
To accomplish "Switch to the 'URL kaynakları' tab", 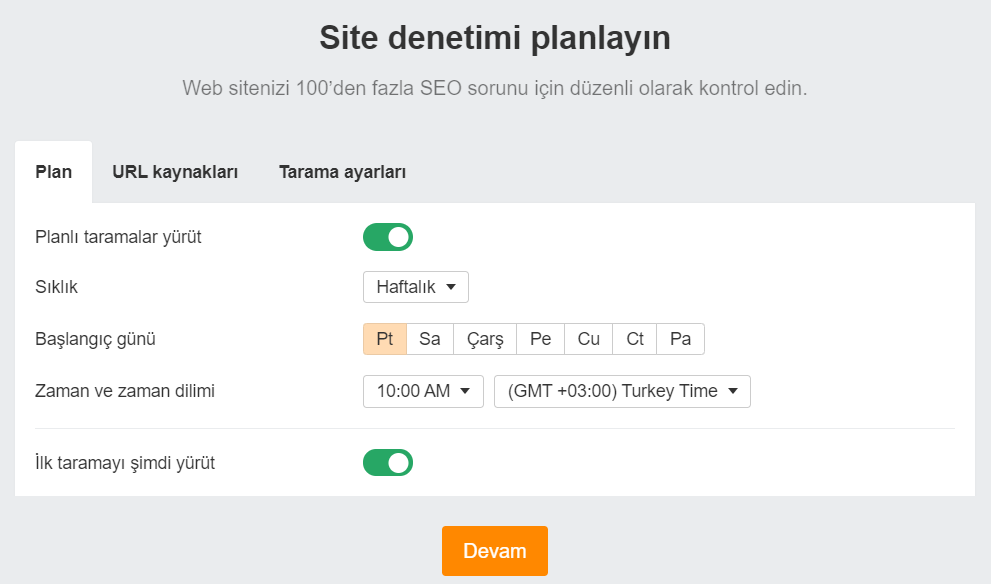I will point(175,172).
